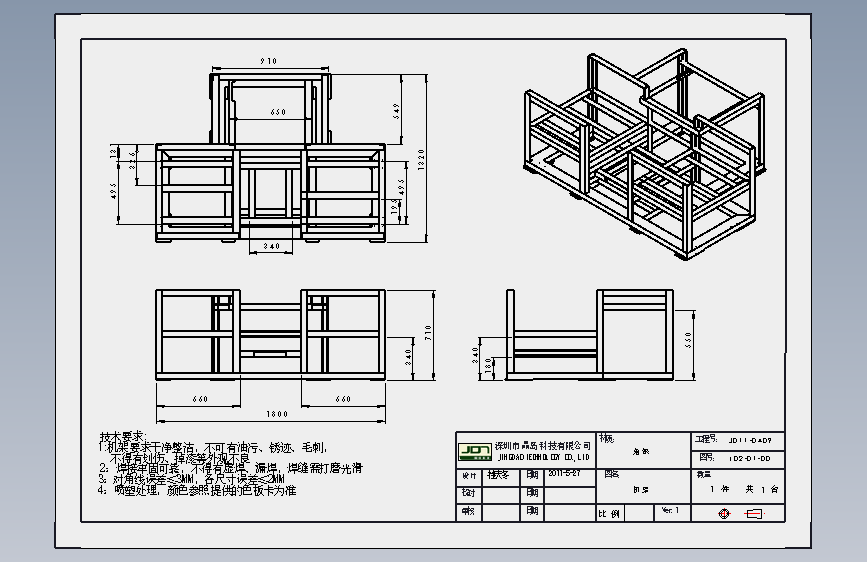
Task: Click the 550 dimension on side view
Action: tap(688, 340)
